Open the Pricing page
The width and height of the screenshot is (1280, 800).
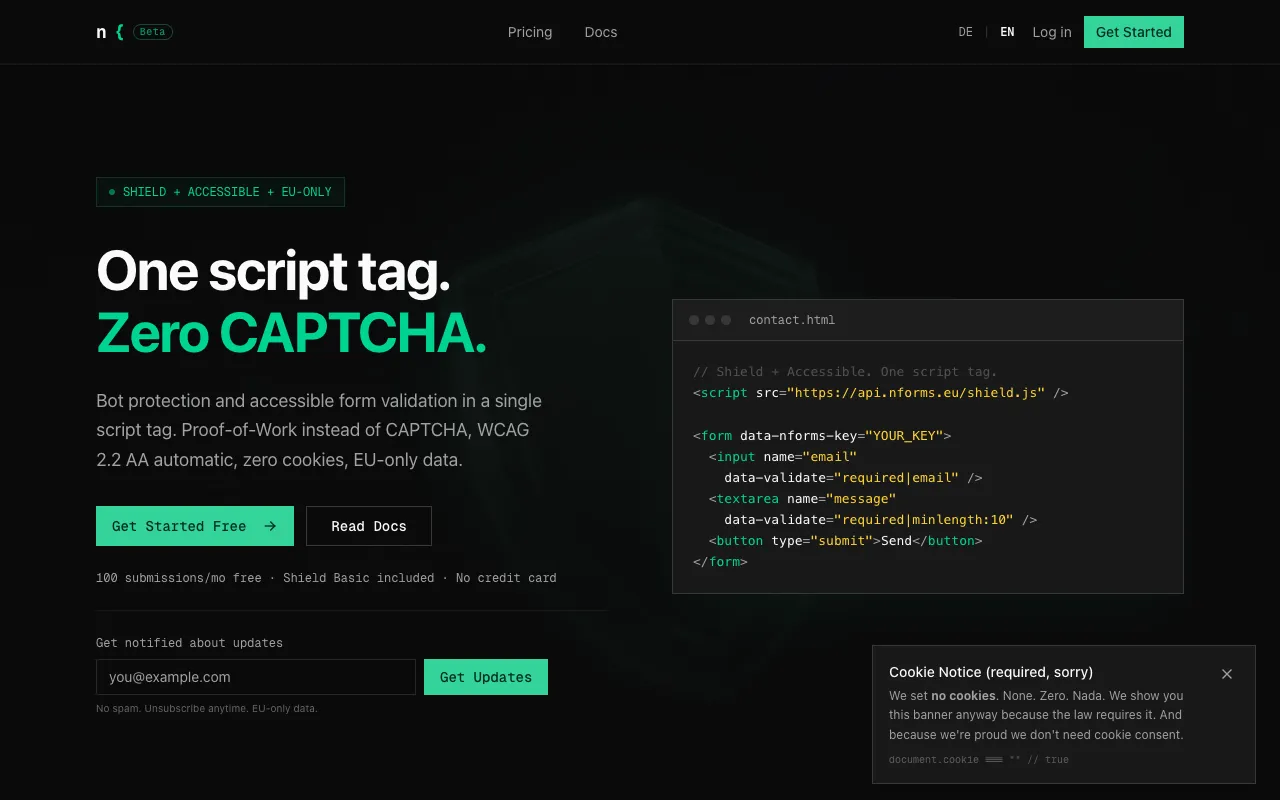coord(530,32)
